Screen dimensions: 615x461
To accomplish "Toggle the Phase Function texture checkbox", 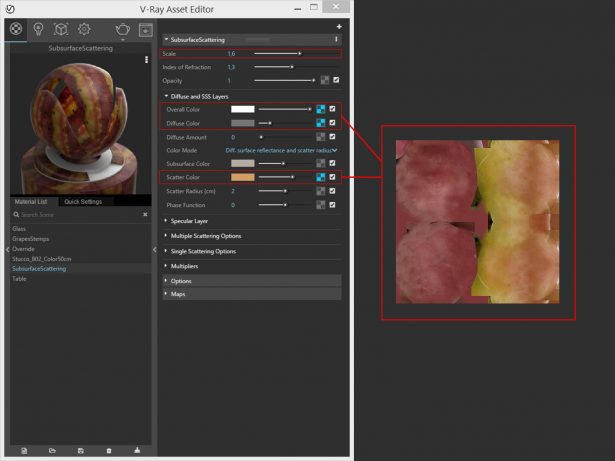I will click(x=332, y=204).
